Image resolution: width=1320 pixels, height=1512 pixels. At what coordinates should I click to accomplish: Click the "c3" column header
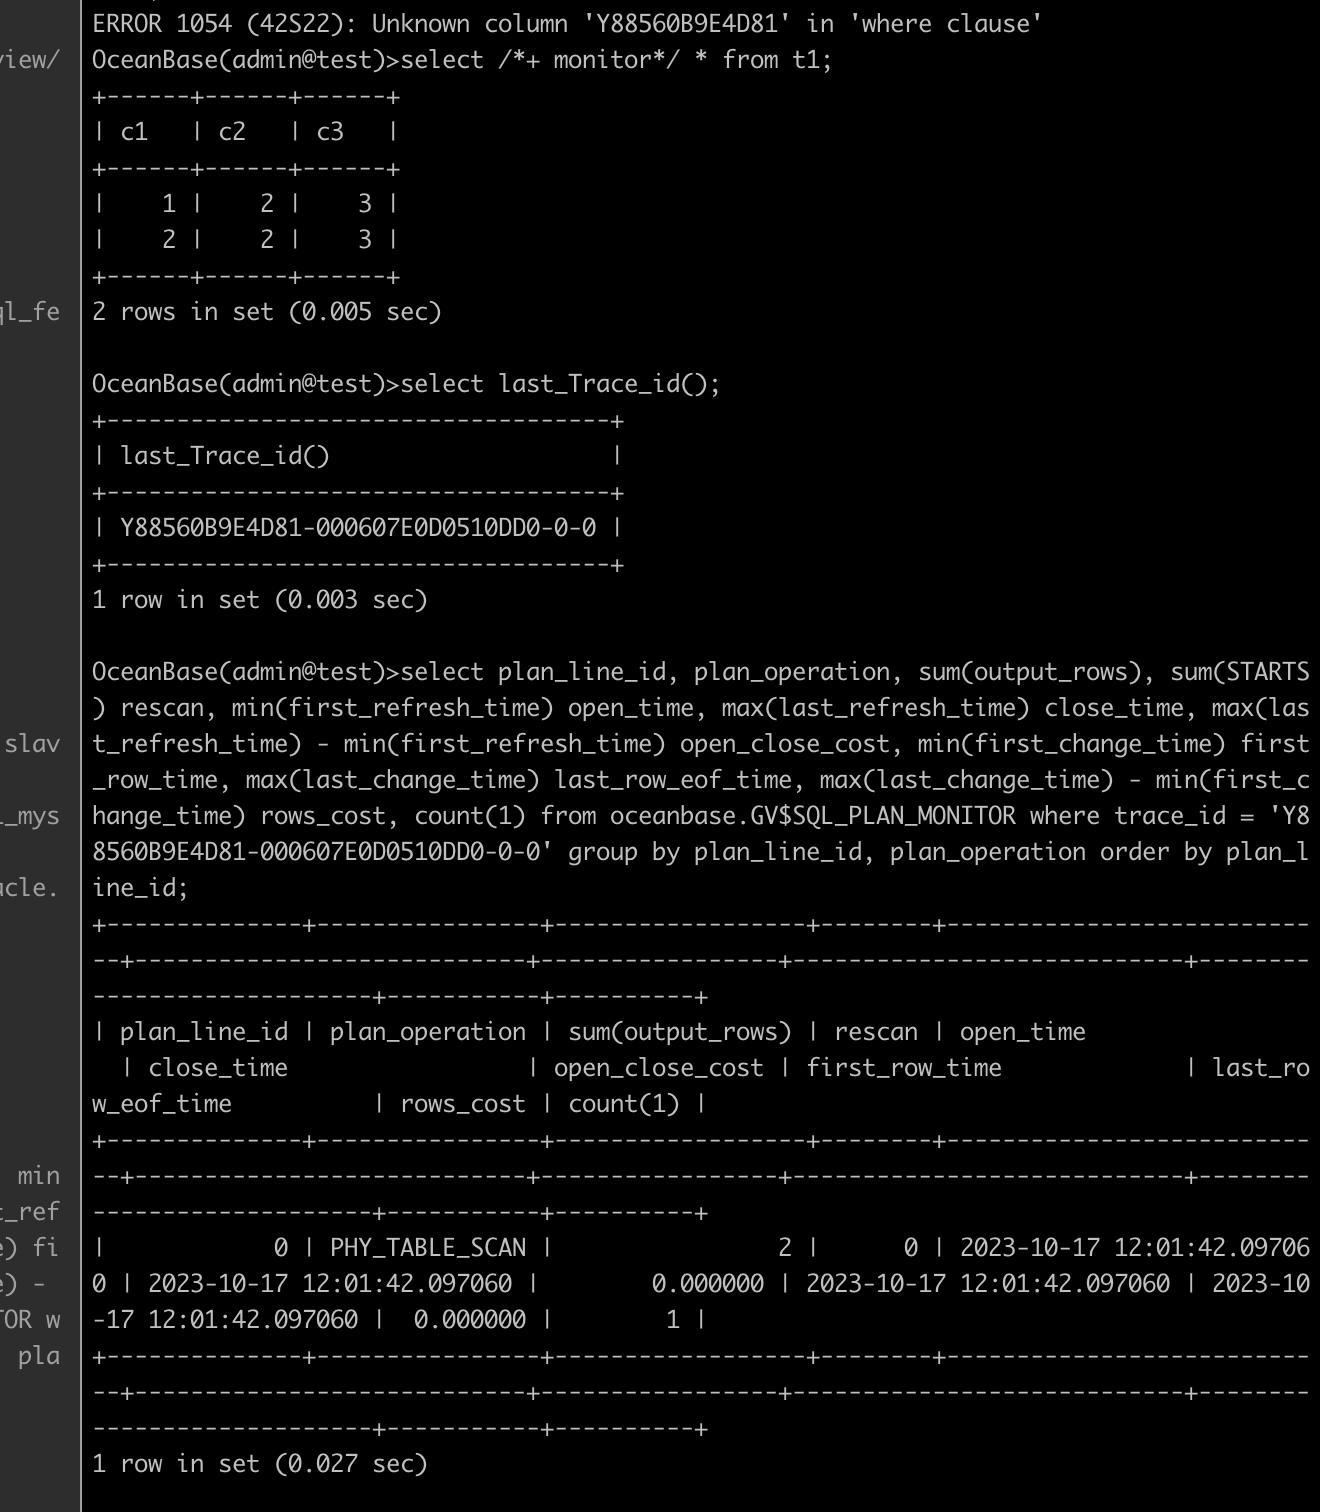click(330, 132)
